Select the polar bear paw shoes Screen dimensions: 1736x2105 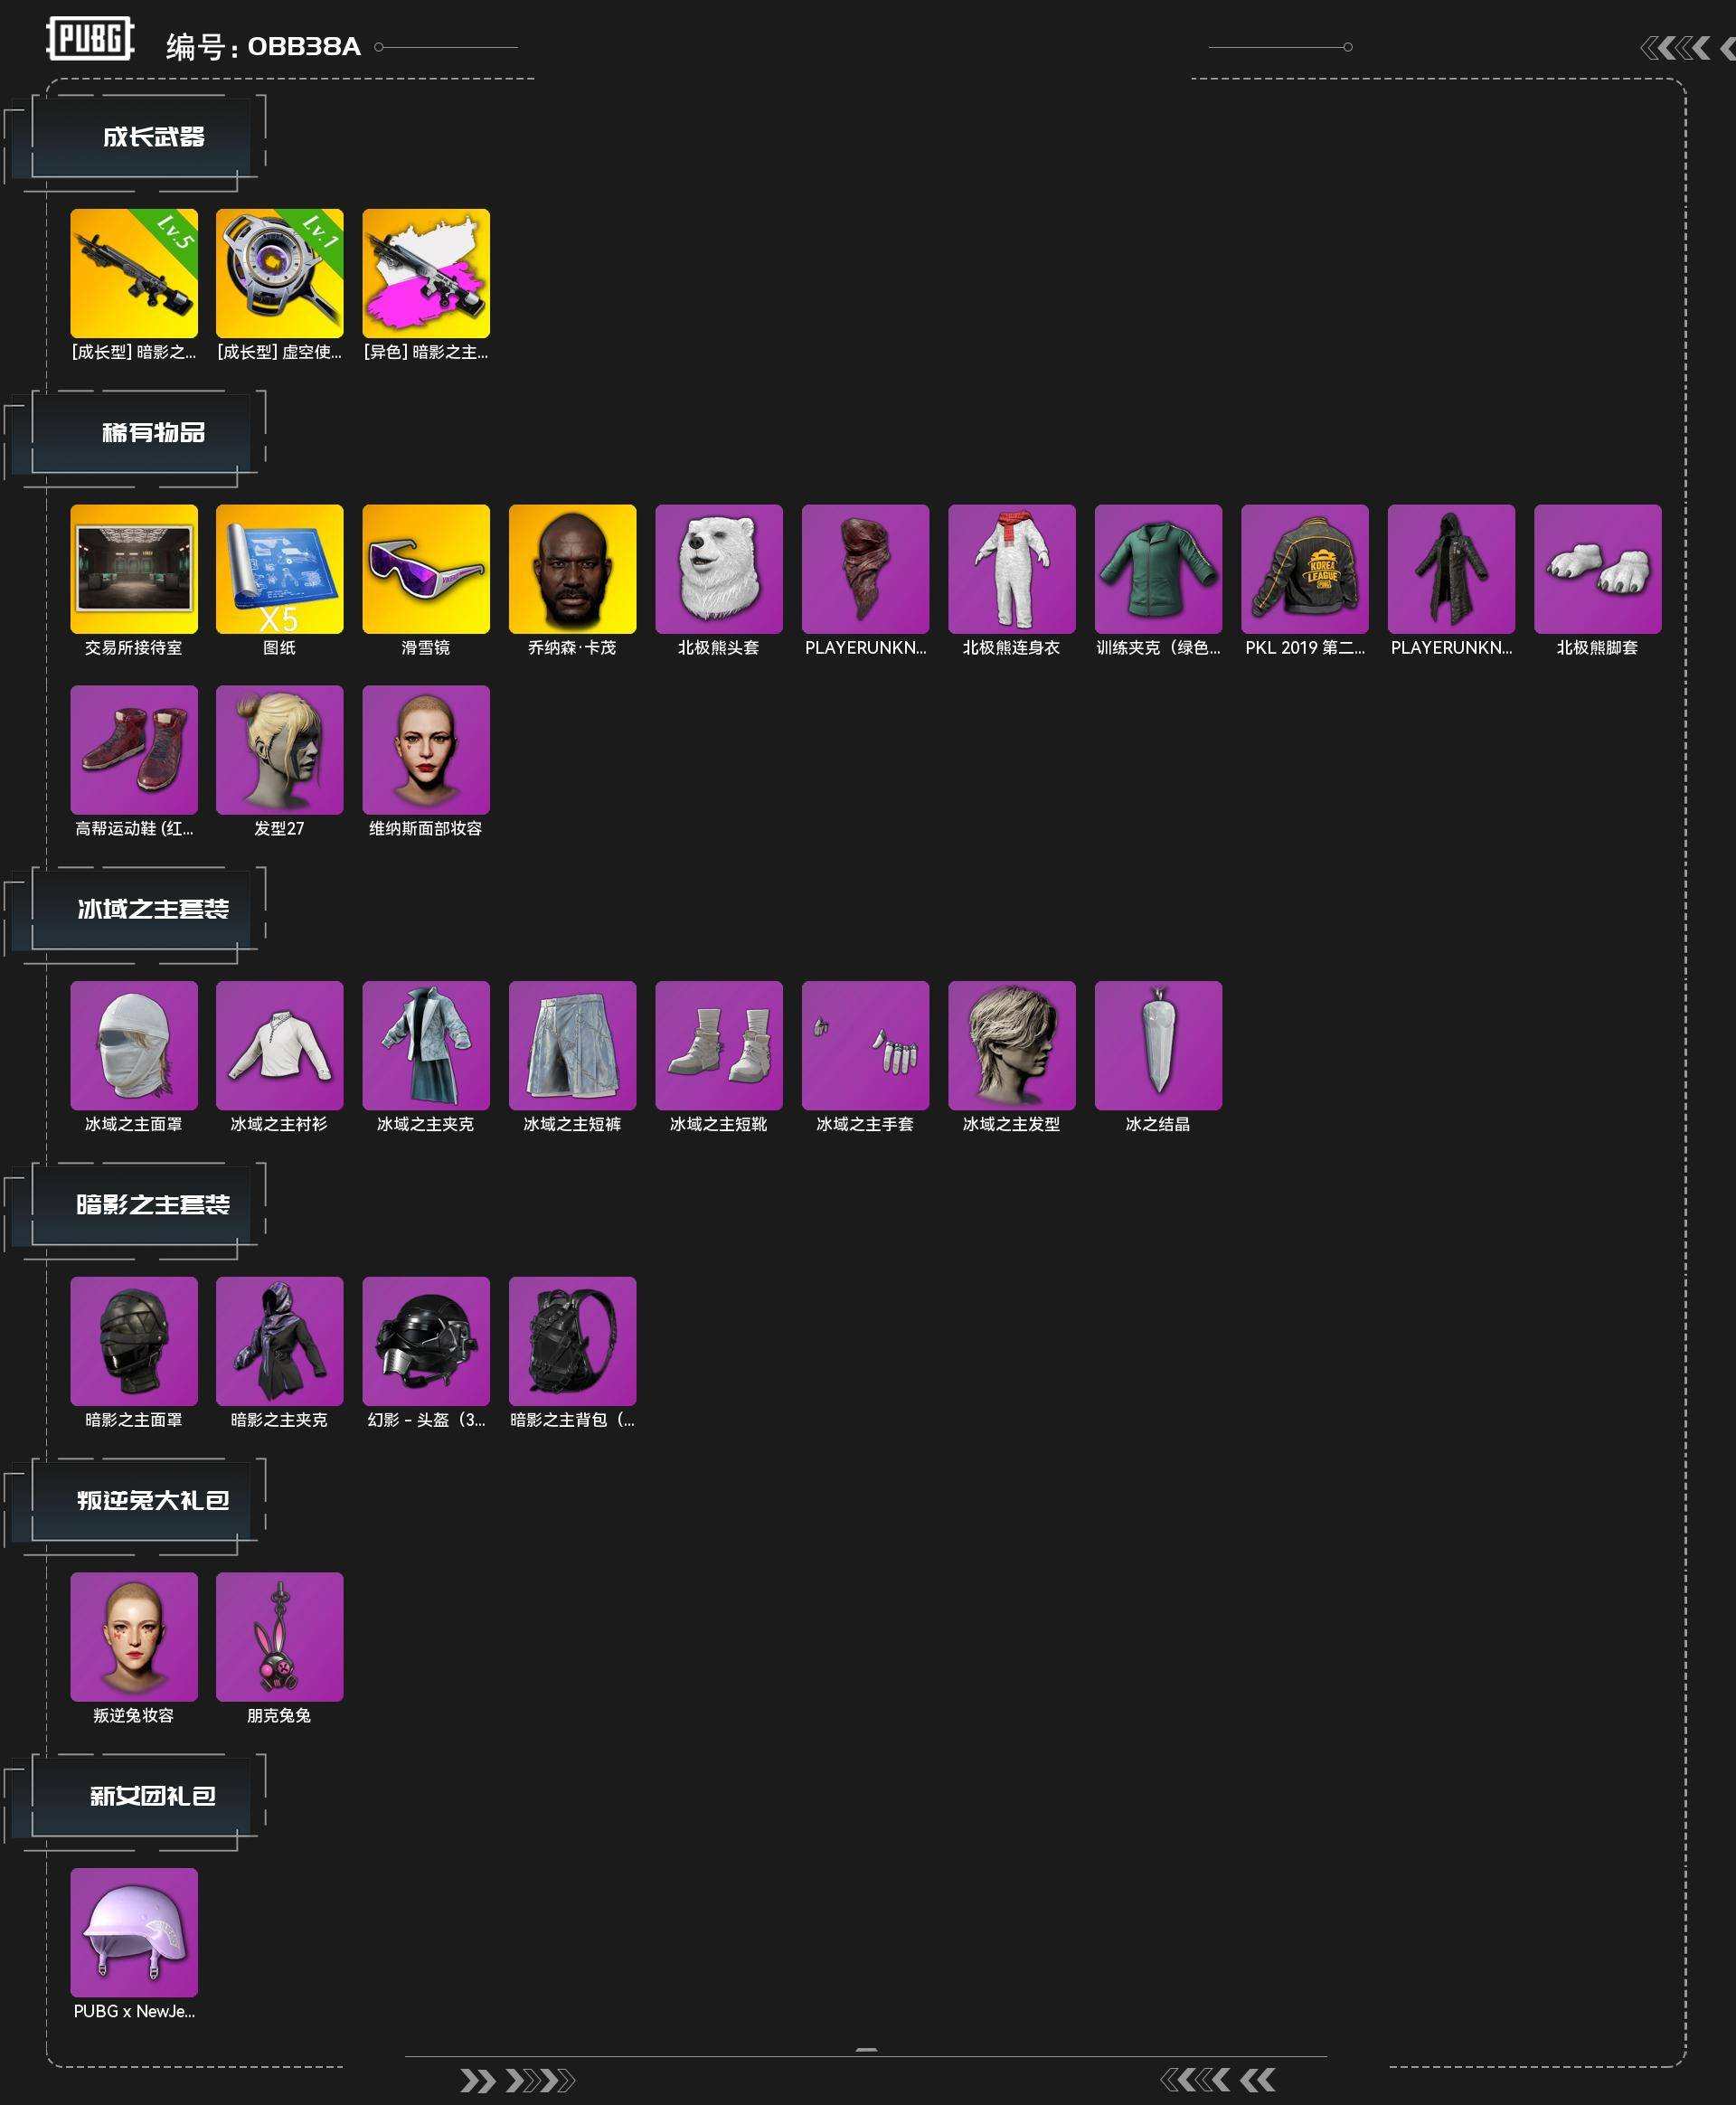pyautogui.click(x=1597, y=568)
